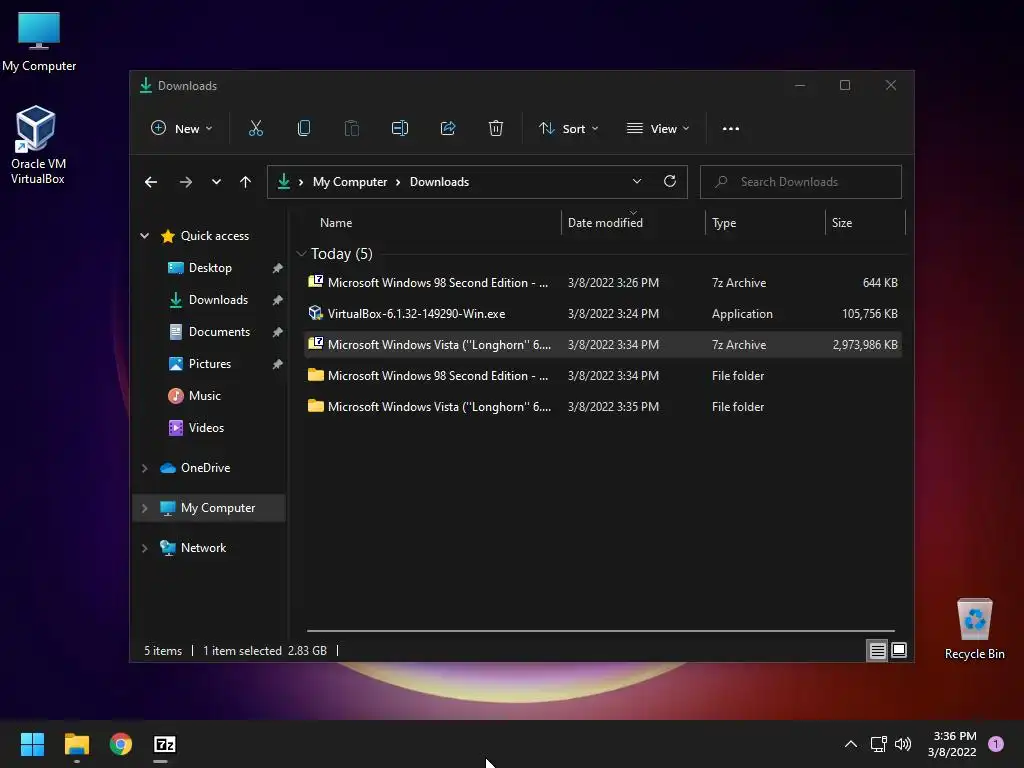Viewport: 1024px width, 768px height.
Task: Collapse the Today (5) group
Action: click(x=301, y=253)
